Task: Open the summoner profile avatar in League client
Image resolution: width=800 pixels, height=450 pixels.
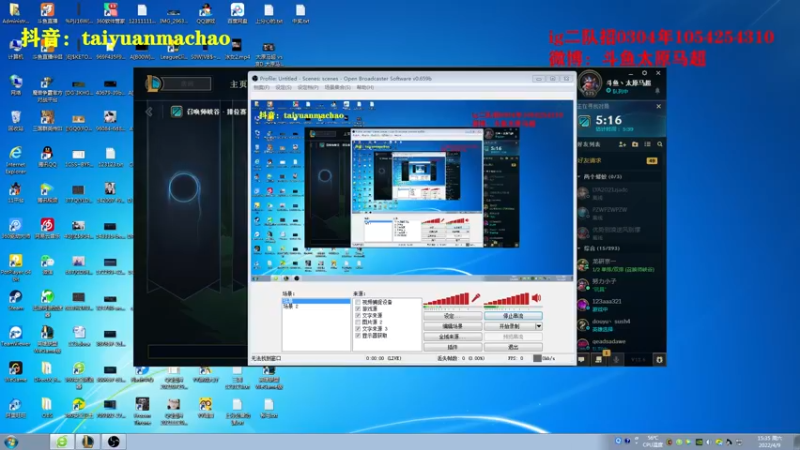Action: 590,83
